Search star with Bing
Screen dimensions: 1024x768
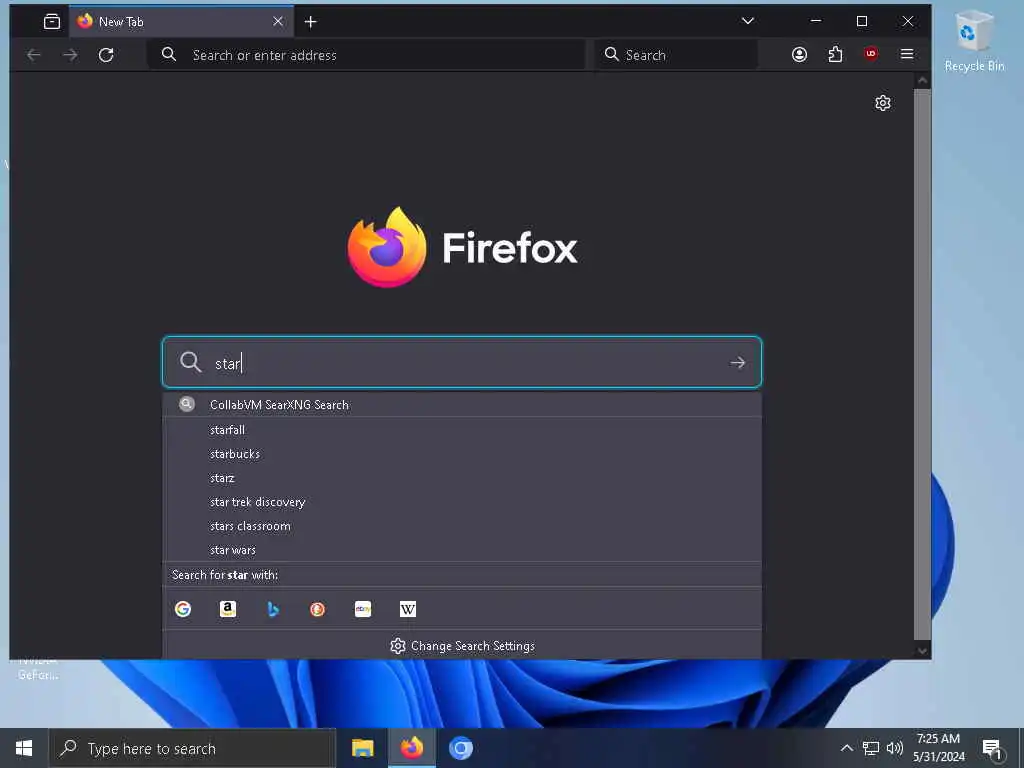click(273, 609)
